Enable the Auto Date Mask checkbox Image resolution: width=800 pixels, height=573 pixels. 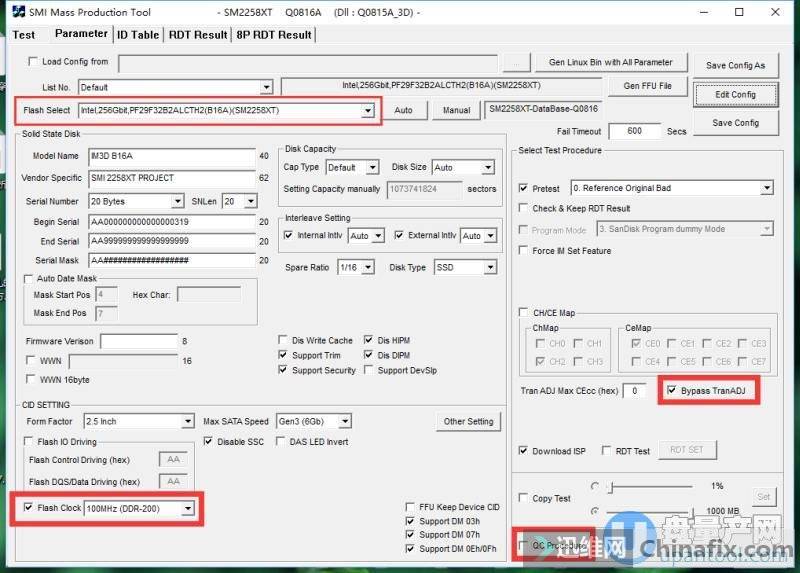pos(29,279)
